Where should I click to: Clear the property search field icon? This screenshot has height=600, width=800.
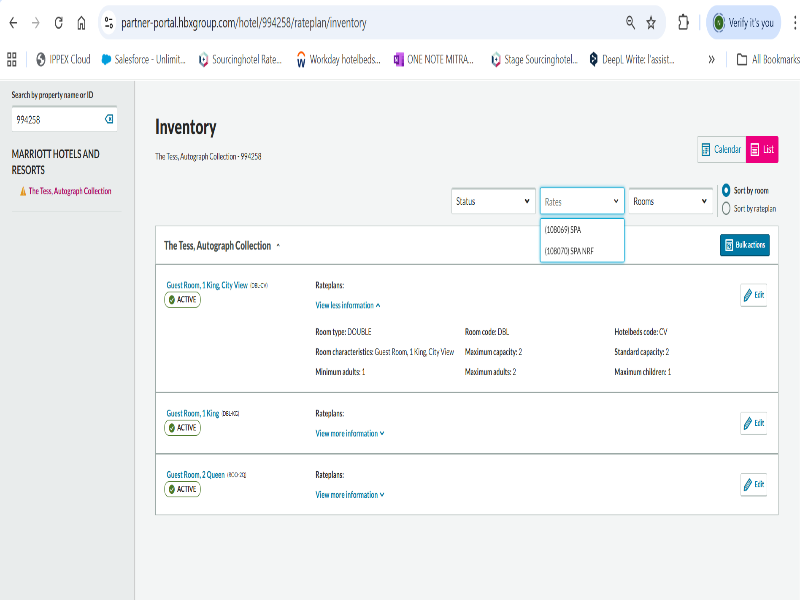tap(109, 119)
